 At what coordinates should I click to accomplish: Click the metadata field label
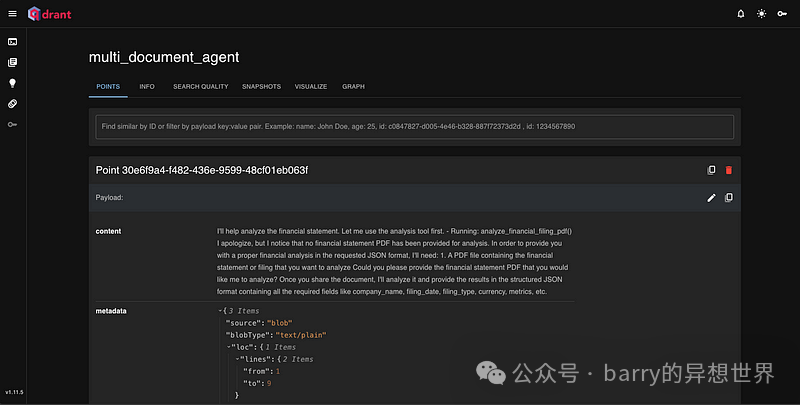coord(111,311)
